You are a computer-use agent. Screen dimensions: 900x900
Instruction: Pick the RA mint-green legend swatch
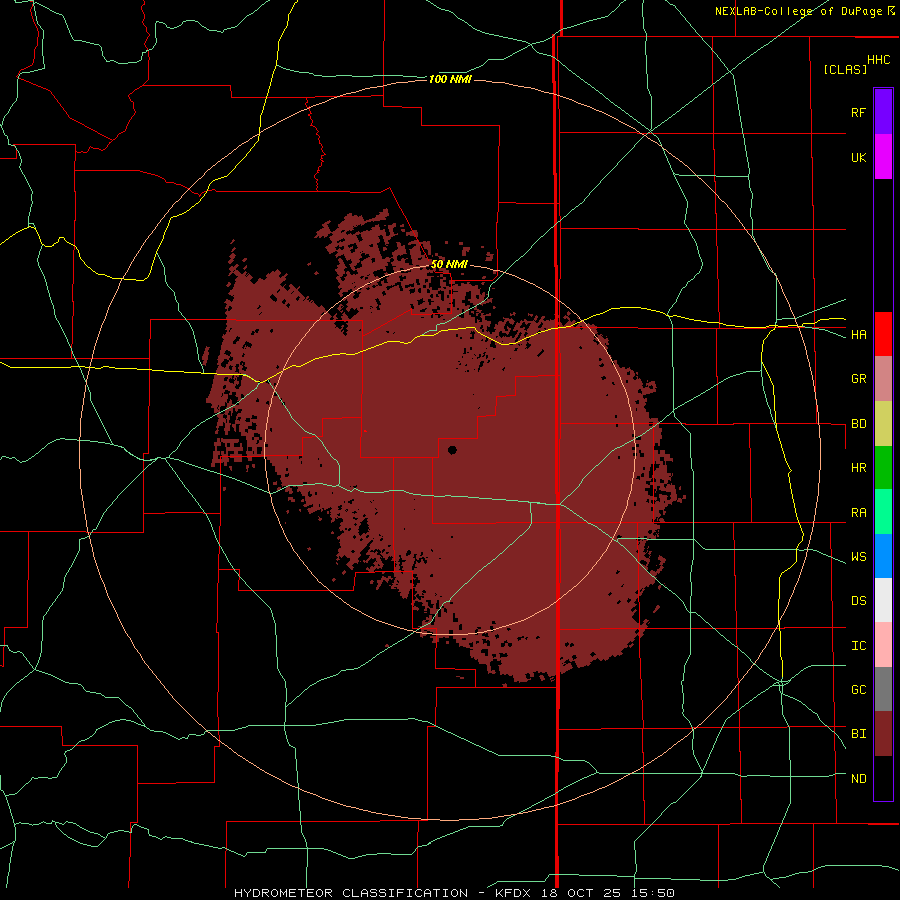[x=883, y=512]
